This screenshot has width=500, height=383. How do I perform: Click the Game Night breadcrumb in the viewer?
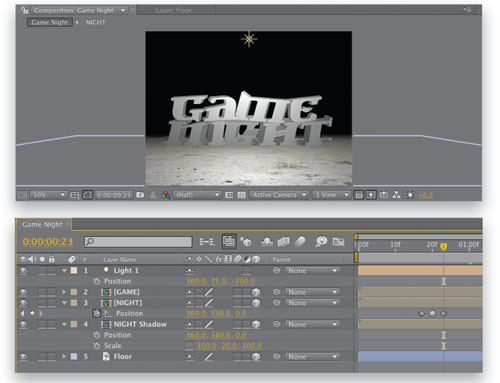(50, 22)
